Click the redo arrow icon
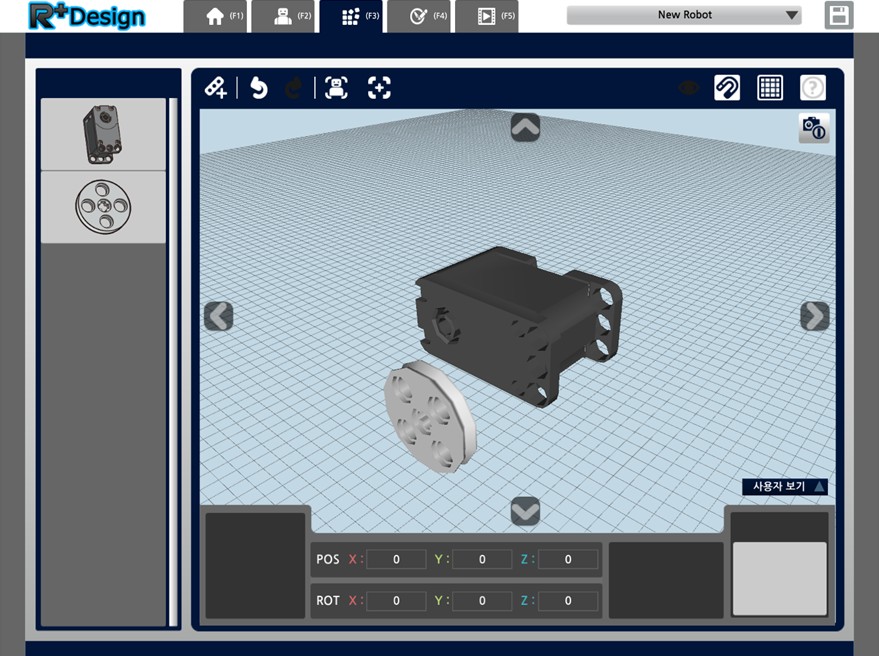The width and height of the screenshot is (879, 656). (294, 88)
